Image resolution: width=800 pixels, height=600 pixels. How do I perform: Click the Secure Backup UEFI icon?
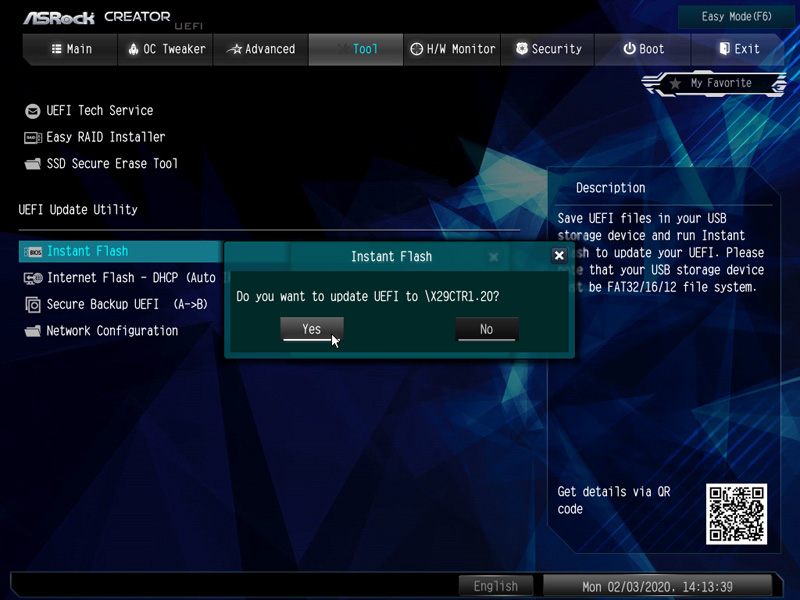coord(33,305)
